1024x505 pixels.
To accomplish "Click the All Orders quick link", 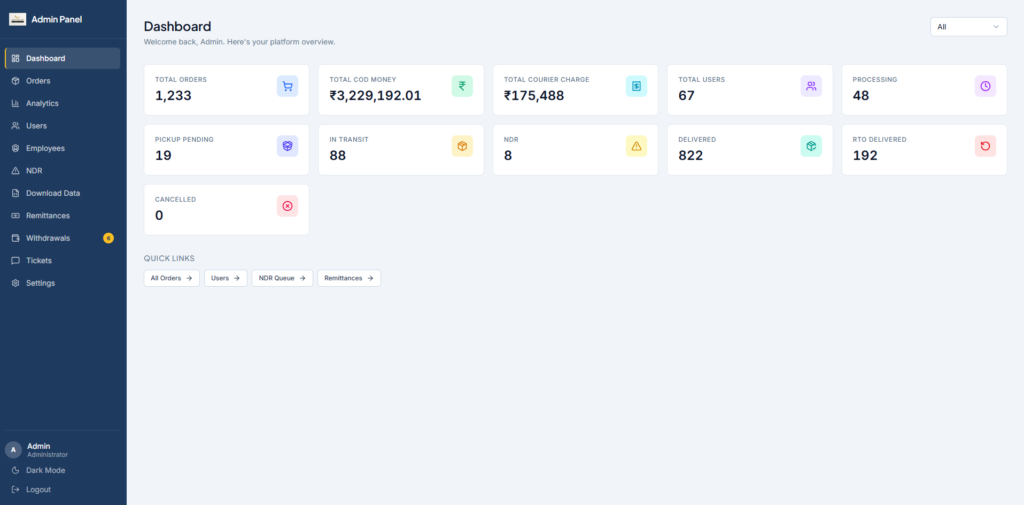I will coord(172,278).
